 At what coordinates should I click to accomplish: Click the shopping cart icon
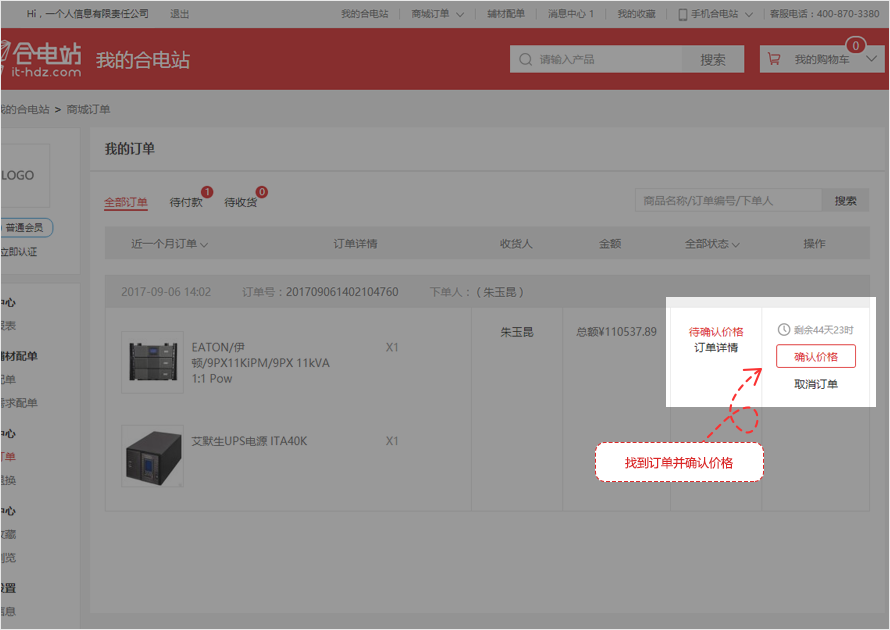774,60
